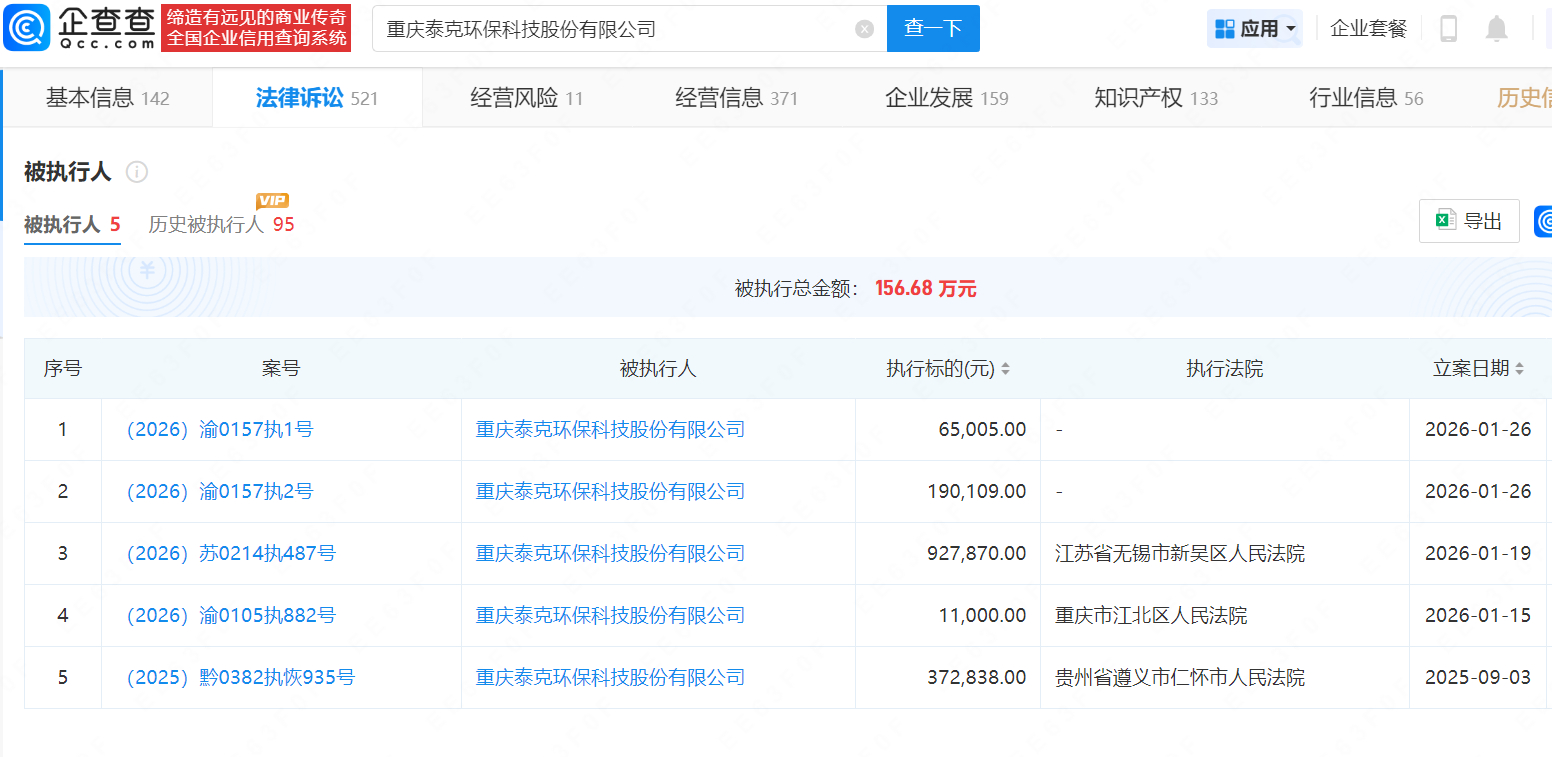1552x757 pixels.
Task: Click the Qcc.com logo
Action: point(79,28)
